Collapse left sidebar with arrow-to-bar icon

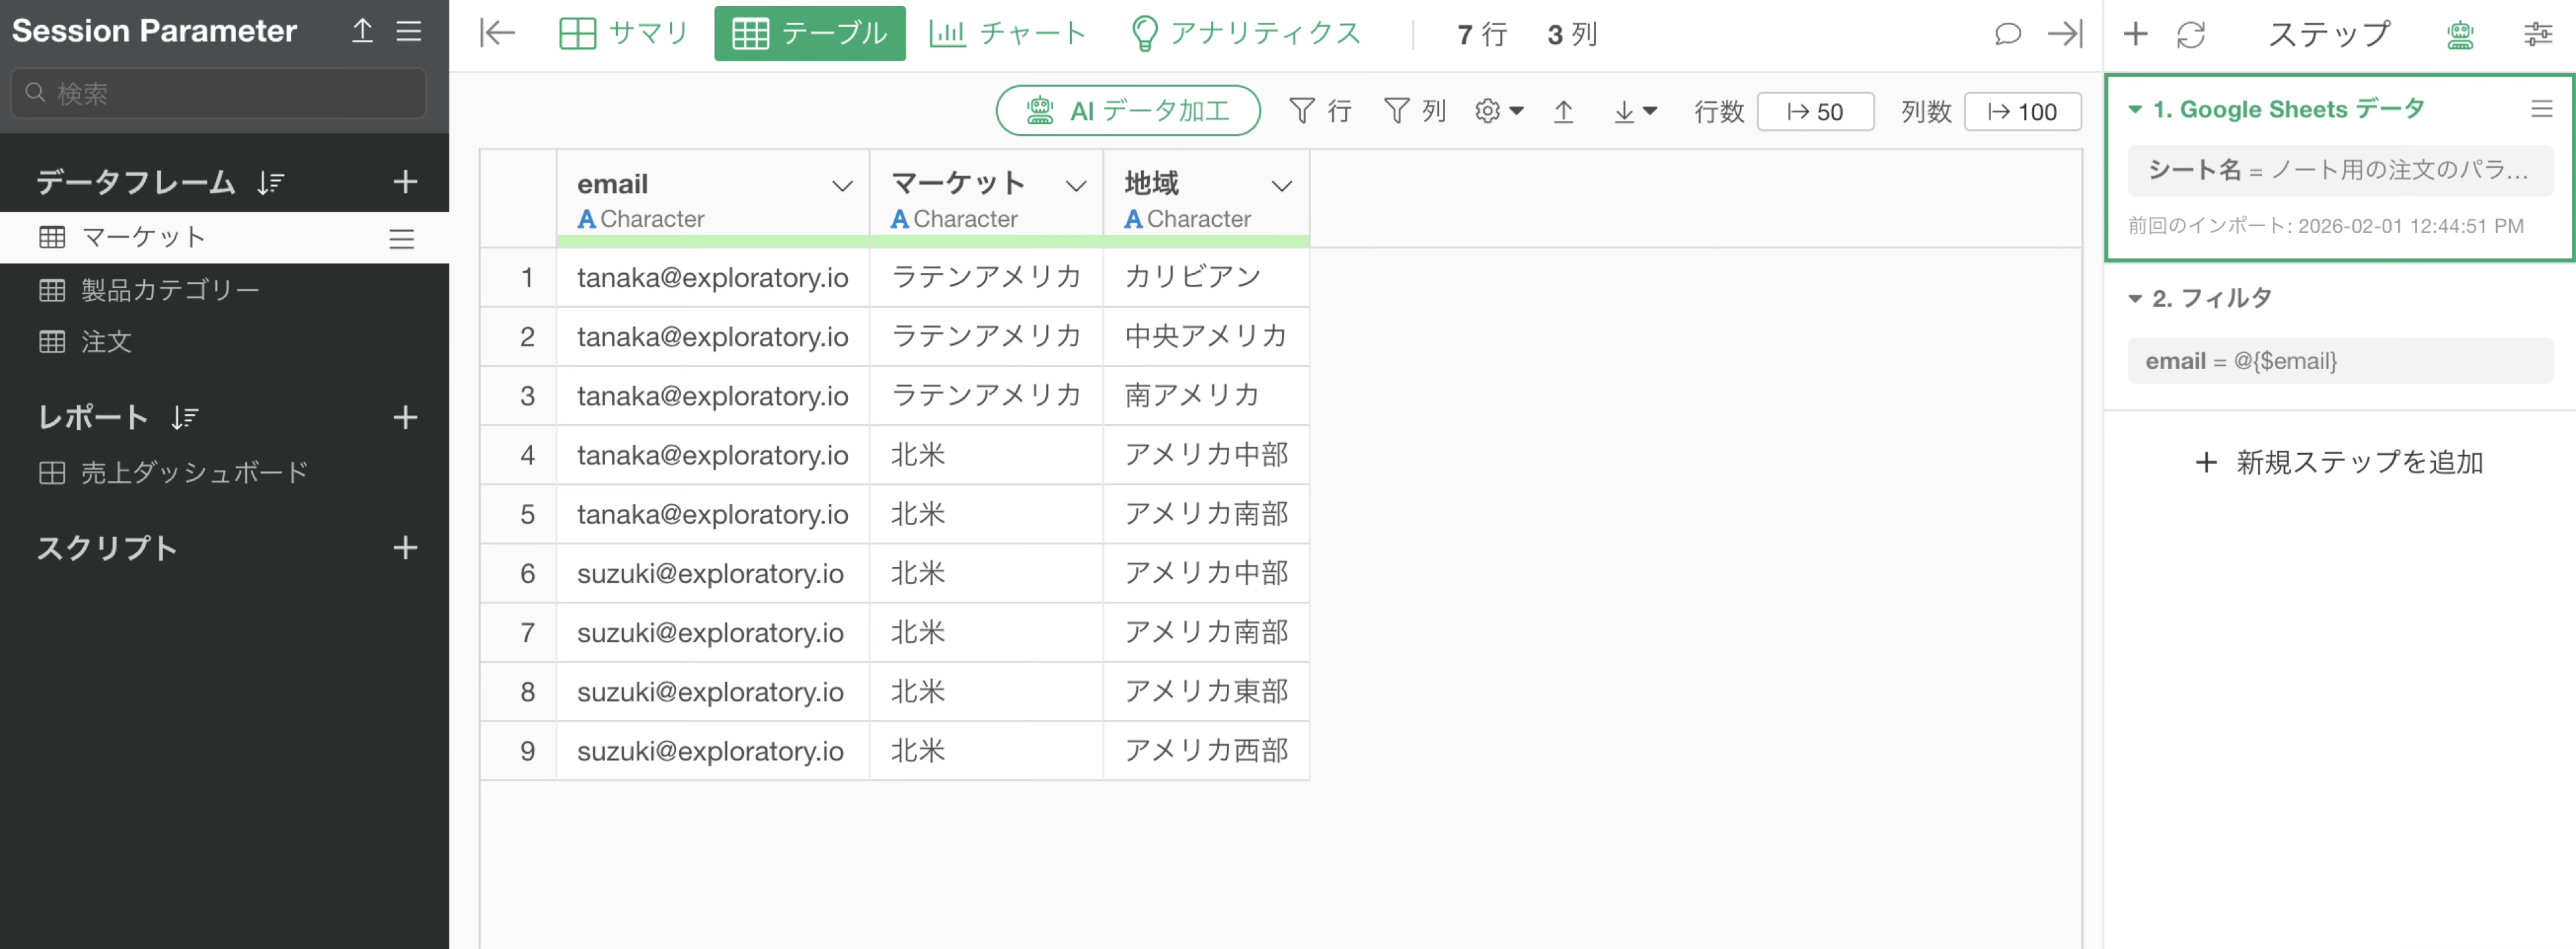tap(497, 33)
